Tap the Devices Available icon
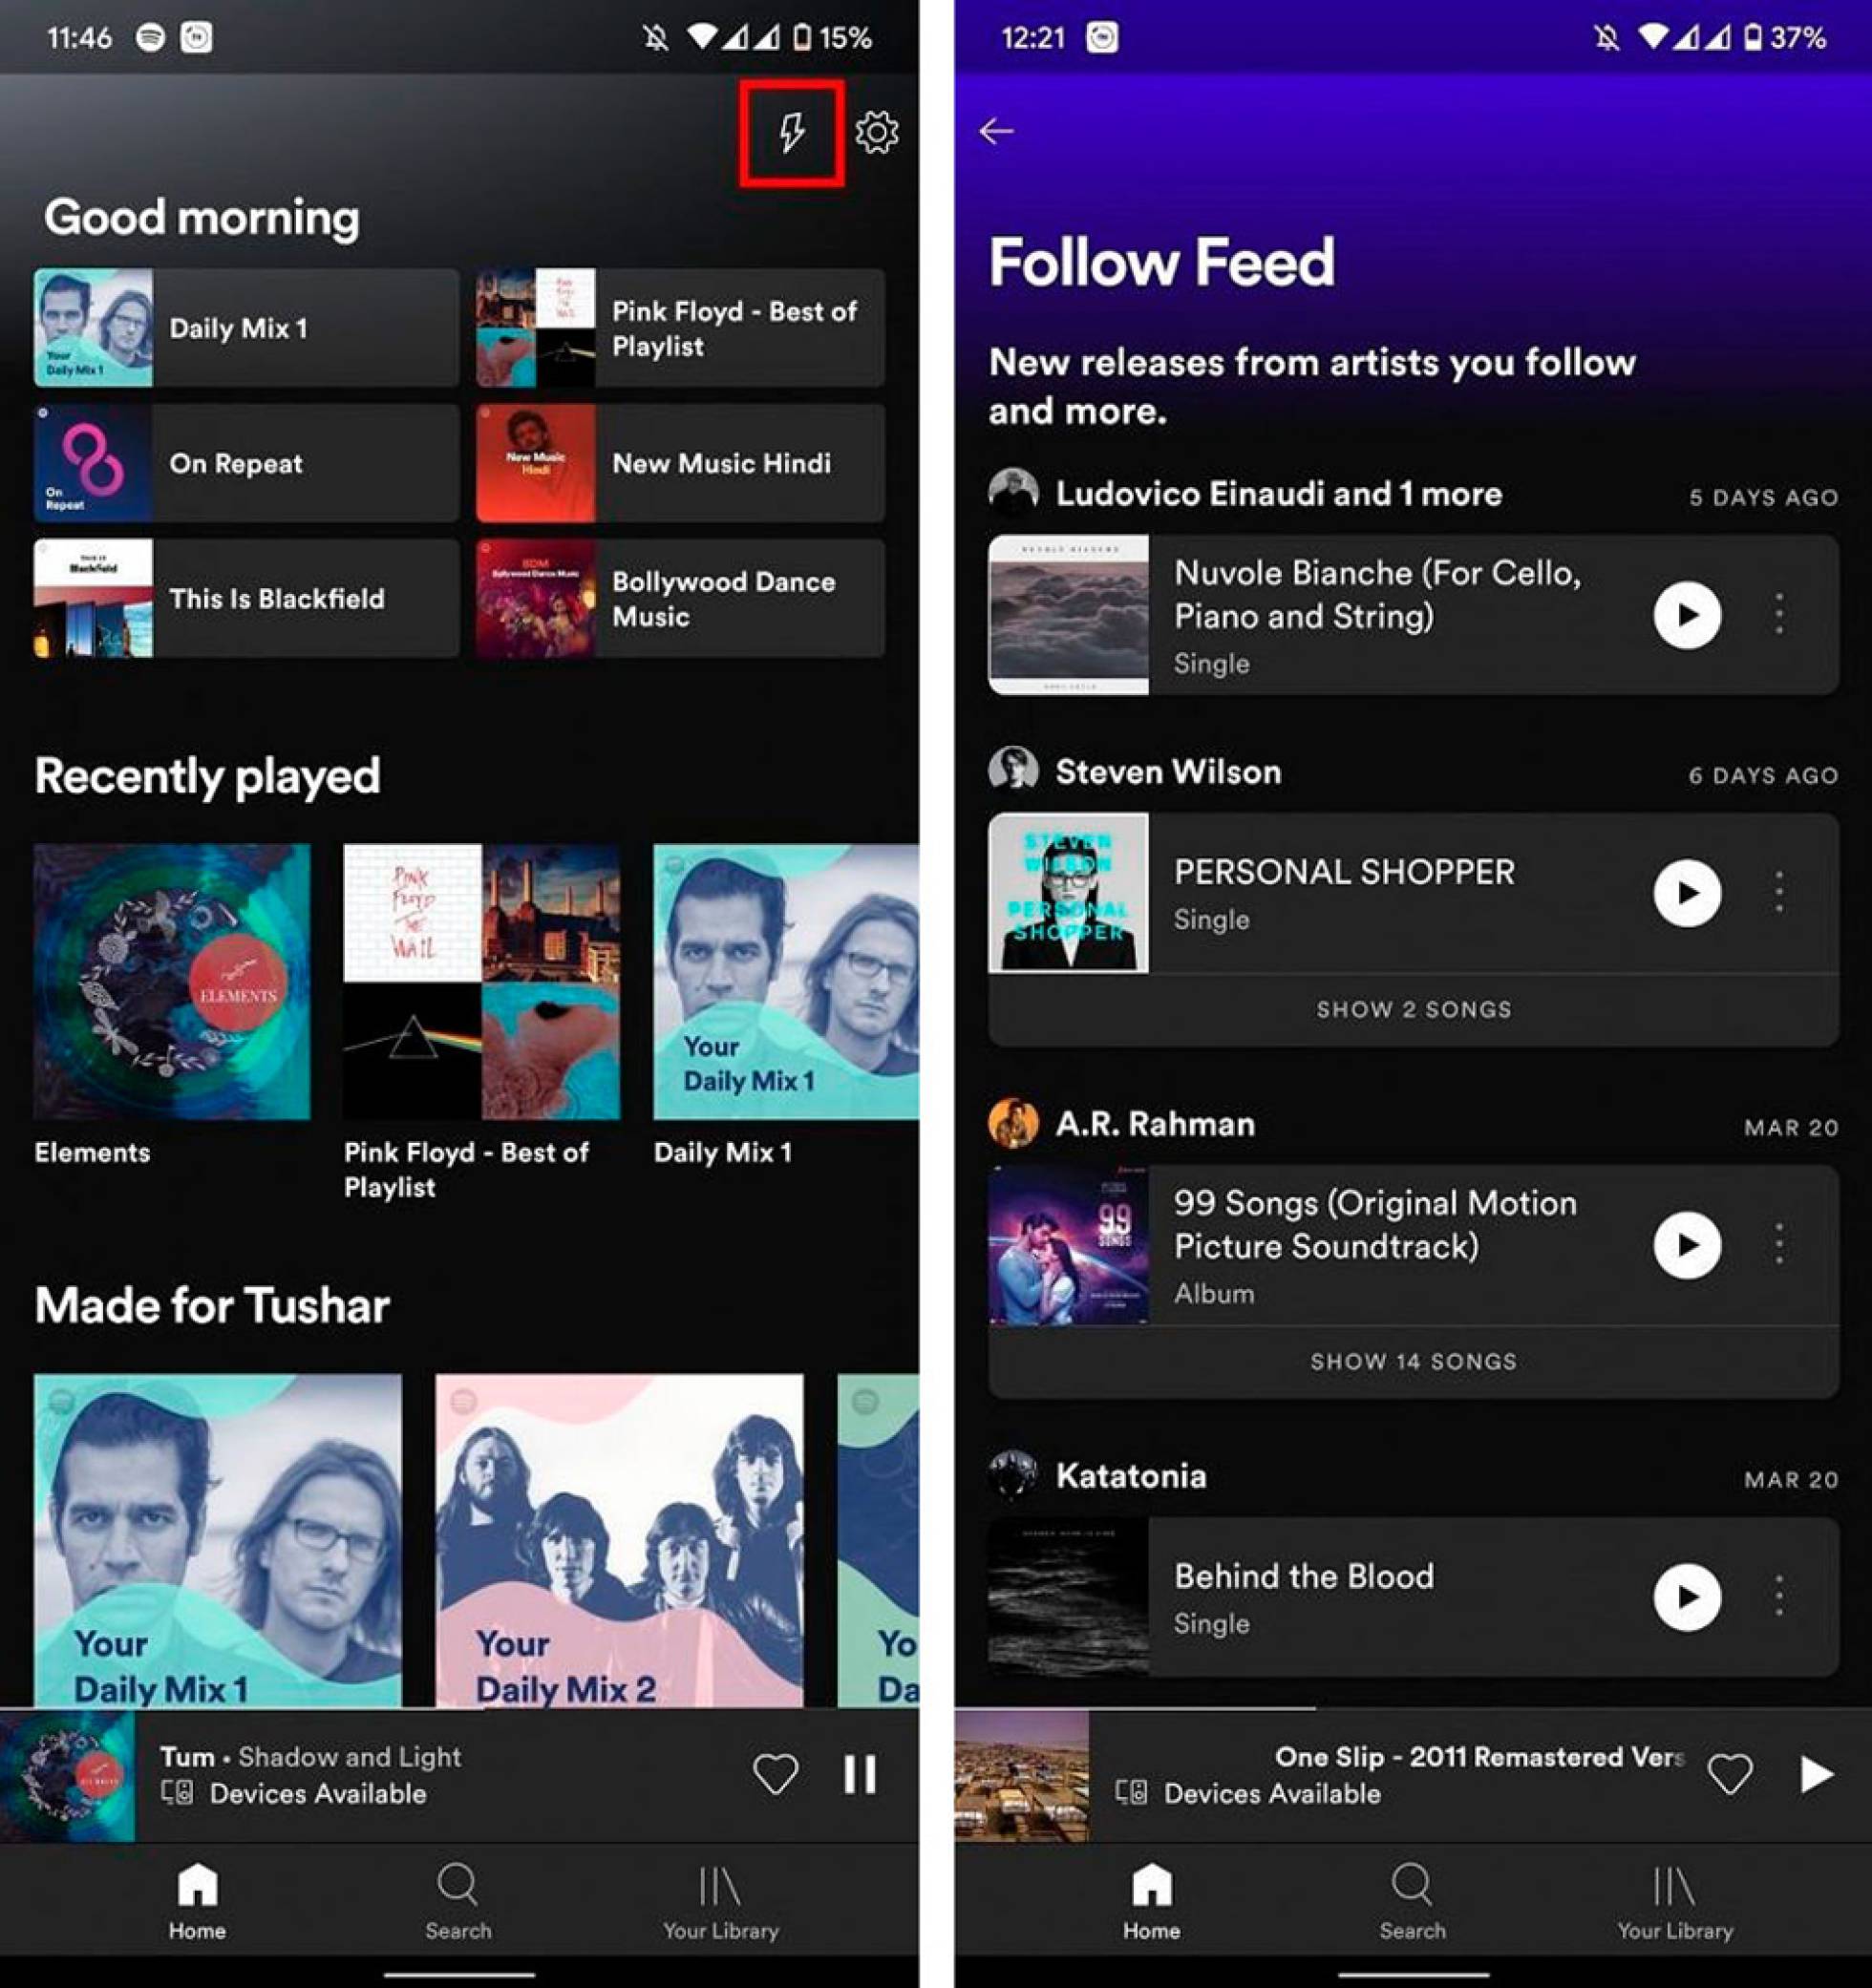 178,1793
